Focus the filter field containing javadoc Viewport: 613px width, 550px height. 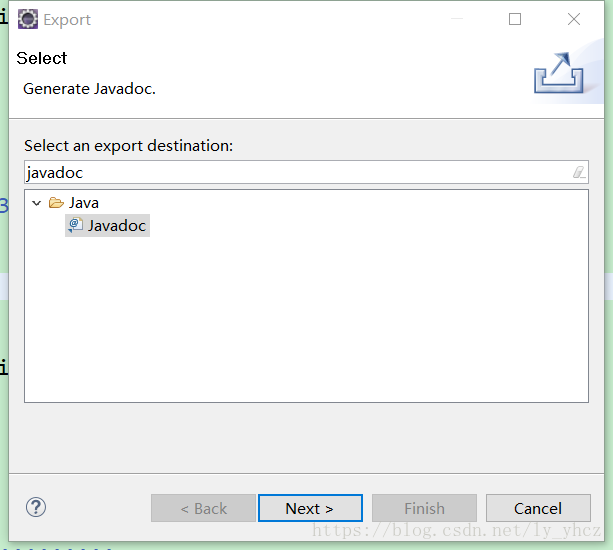pyautogui.click(x=306, y=172)
